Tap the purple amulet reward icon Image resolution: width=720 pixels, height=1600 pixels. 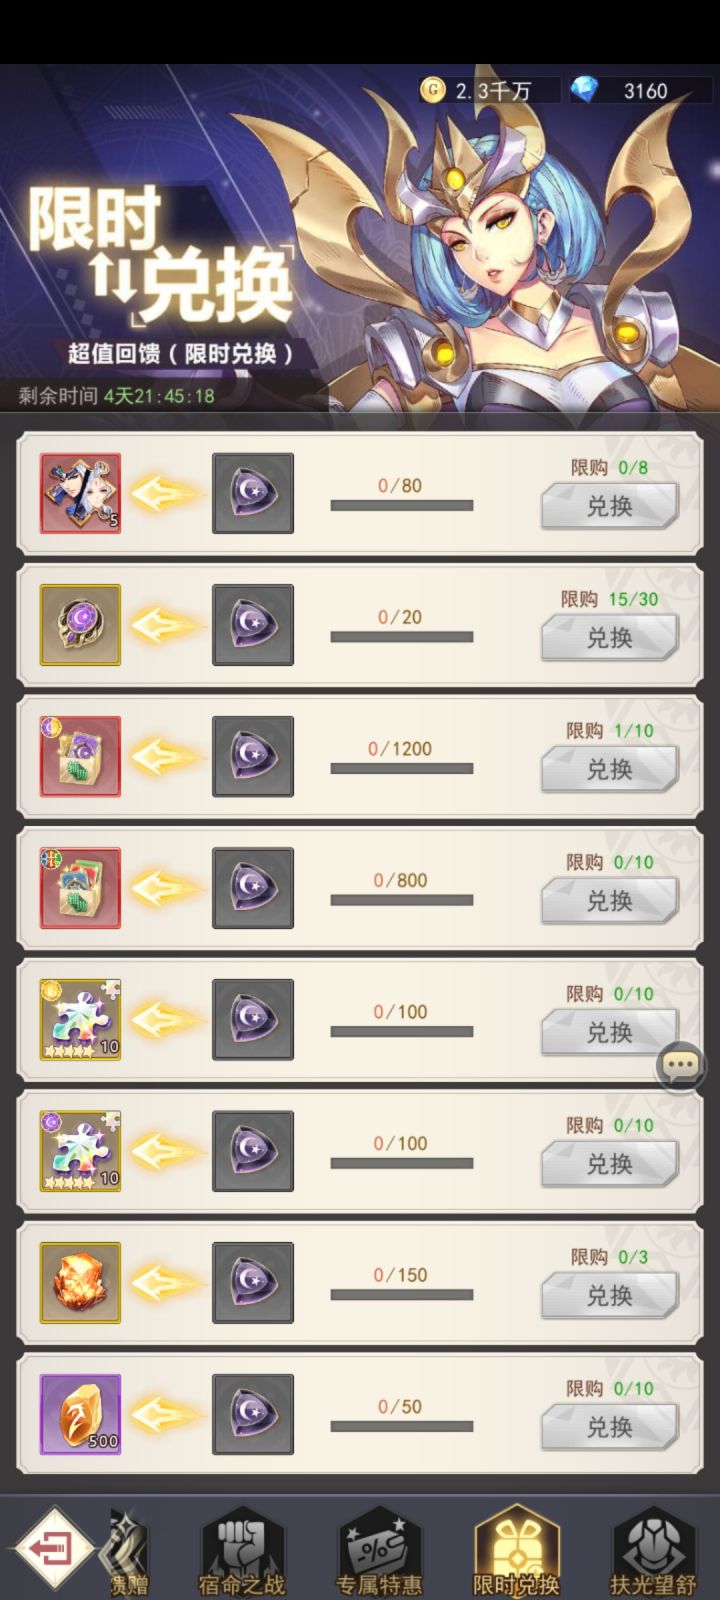(x=80, y=625)
